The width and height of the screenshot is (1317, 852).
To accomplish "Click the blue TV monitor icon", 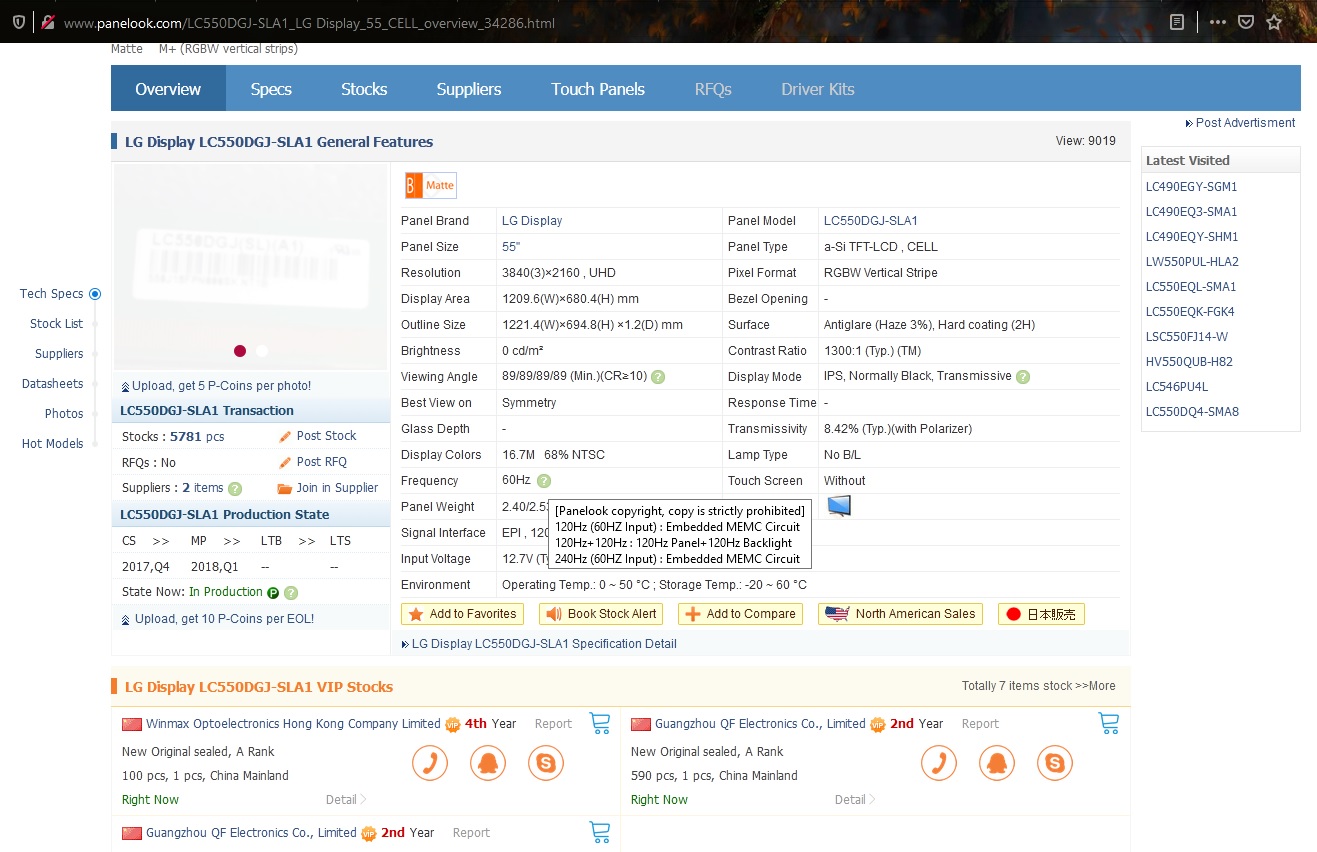I will coord(839,506).
